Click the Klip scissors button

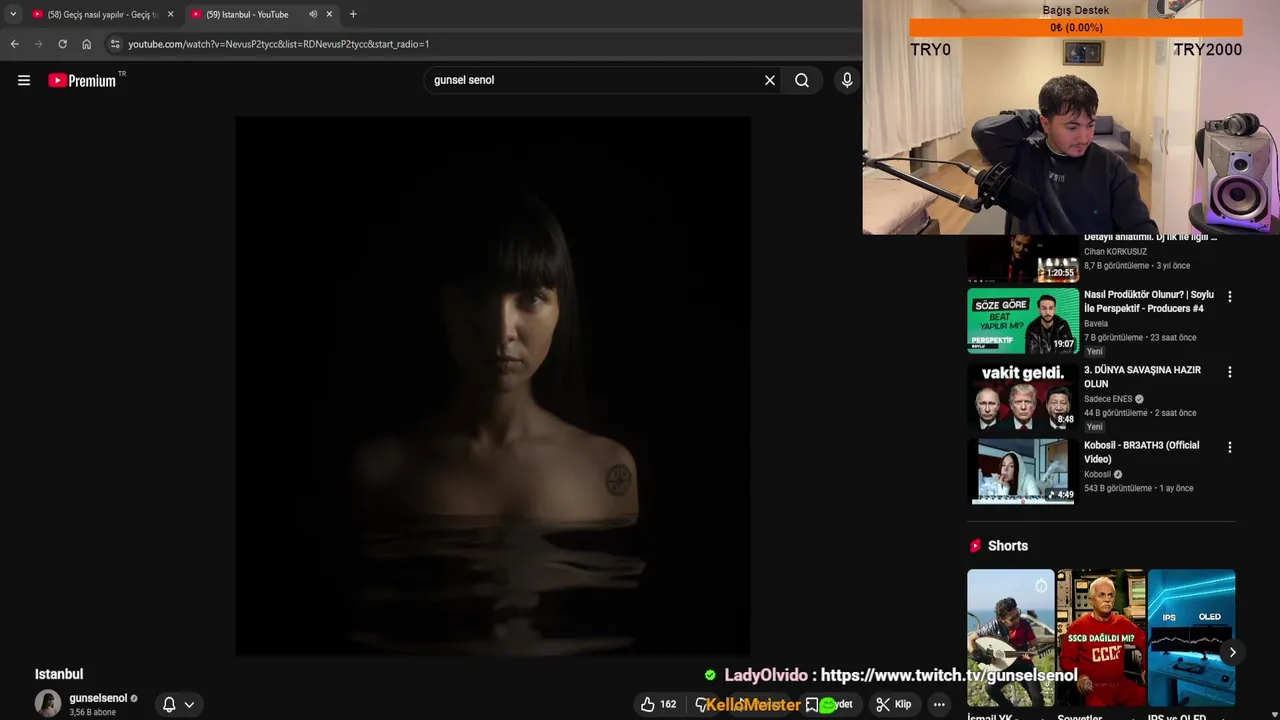point(894,704)
